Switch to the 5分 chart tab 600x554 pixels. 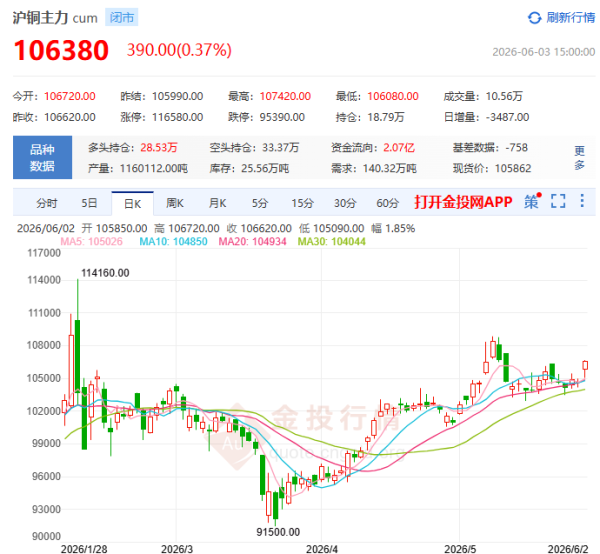(260, 203)
